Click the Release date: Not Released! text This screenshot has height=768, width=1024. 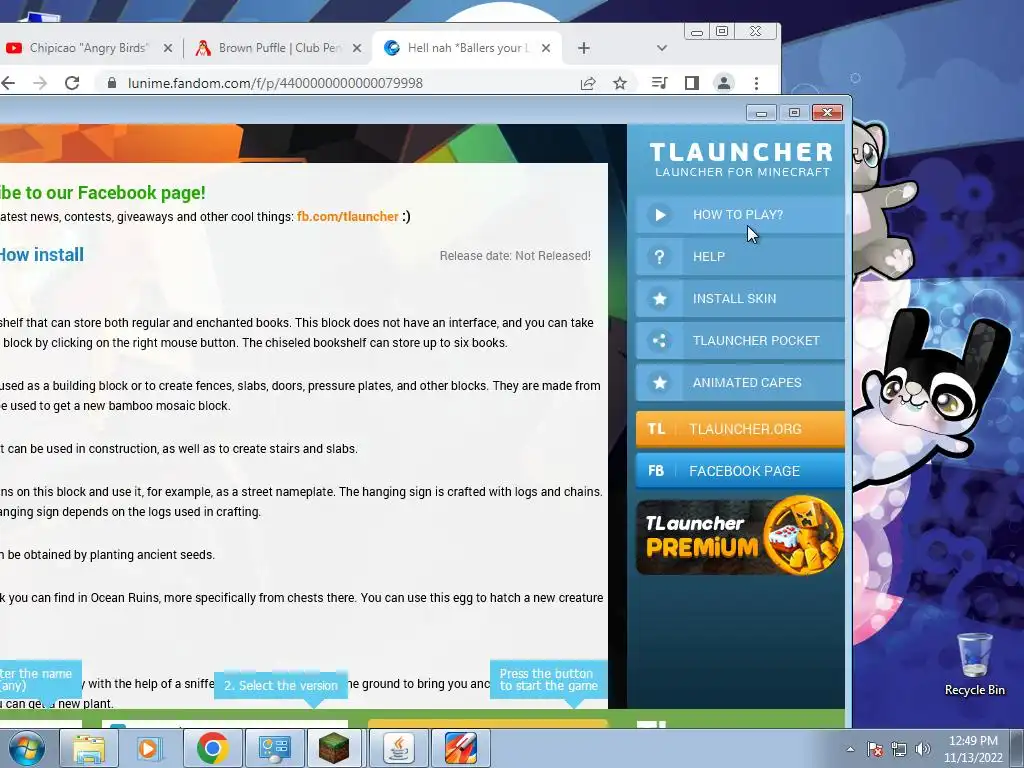tap(515, 256)
